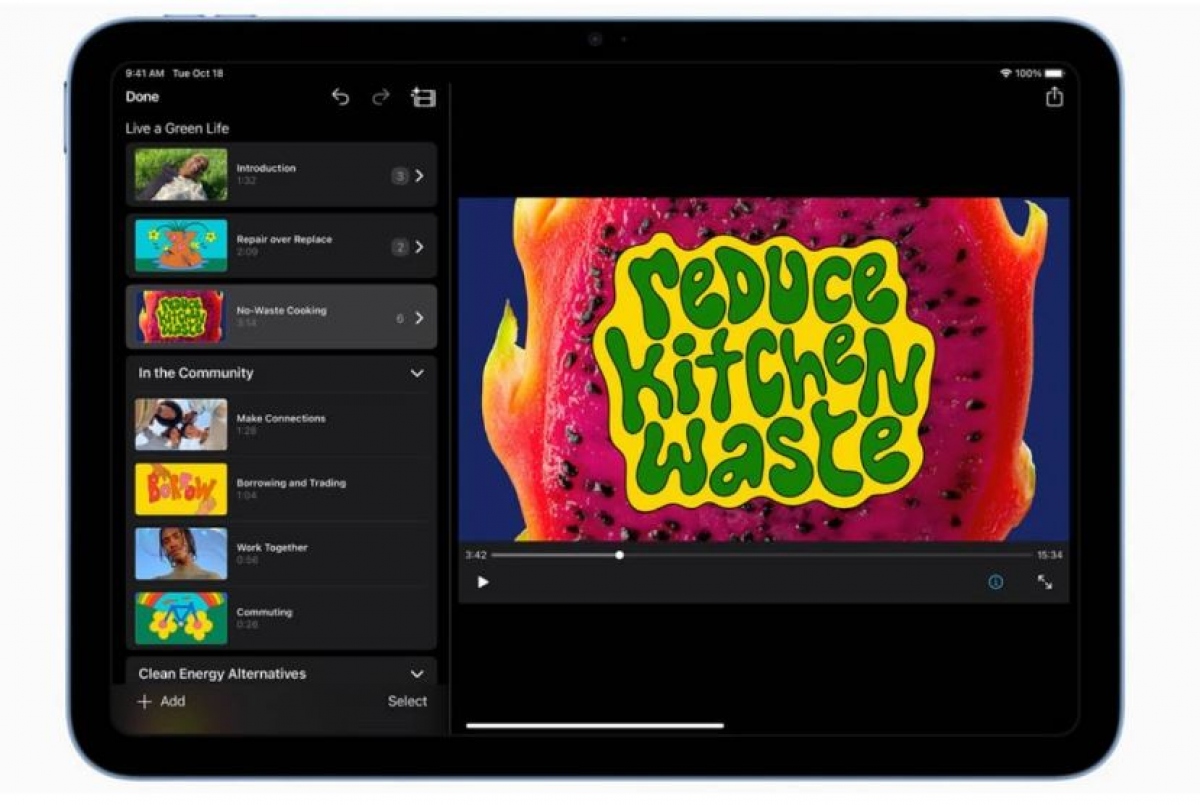1200x805 pixels.
Task: Tap the Reduce Kitchen Waste video frame
Action: coord(764,370)
